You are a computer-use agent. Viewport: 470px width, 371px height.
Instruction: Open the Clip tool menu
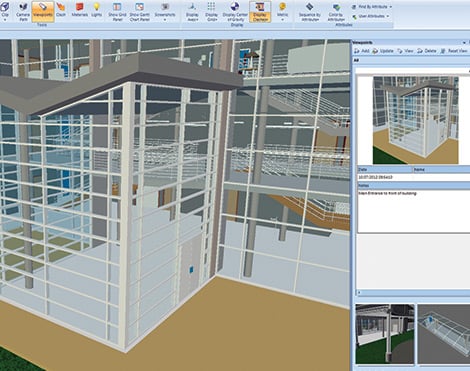5,11
